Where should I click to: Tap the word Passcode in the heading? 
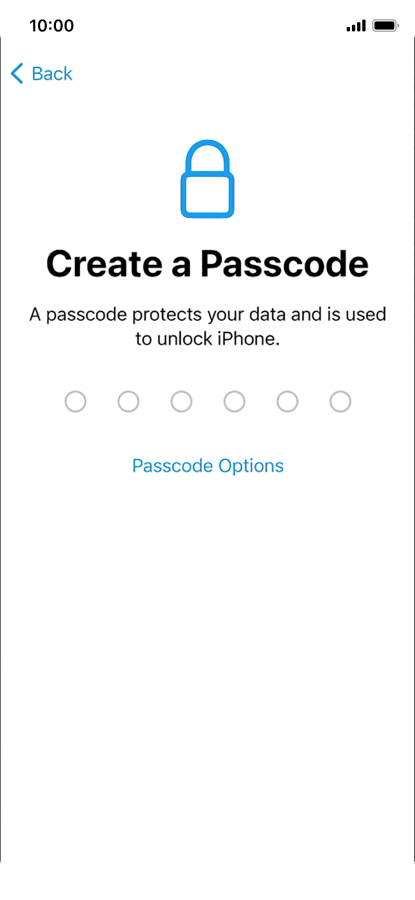tap(284, 263)
